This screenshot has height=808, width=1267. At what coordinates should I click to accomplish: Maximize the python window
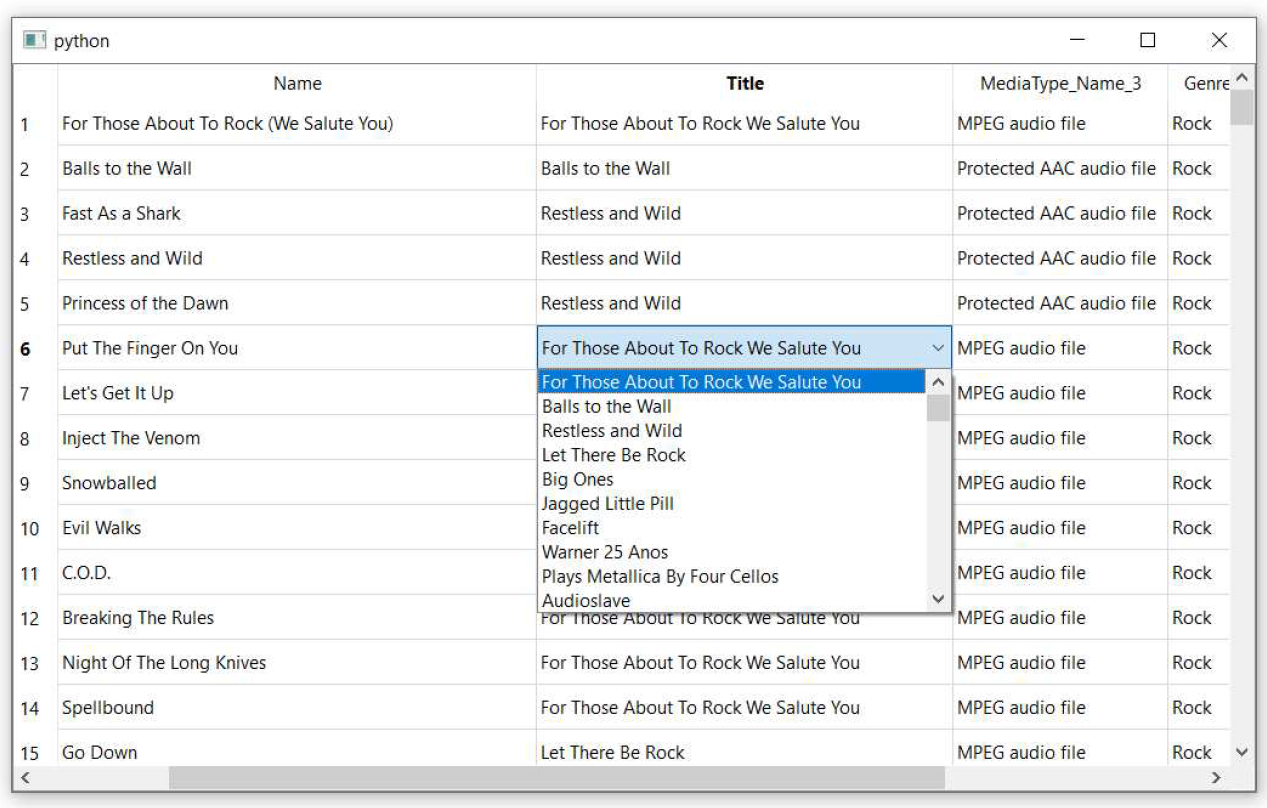pos(1148,40)
